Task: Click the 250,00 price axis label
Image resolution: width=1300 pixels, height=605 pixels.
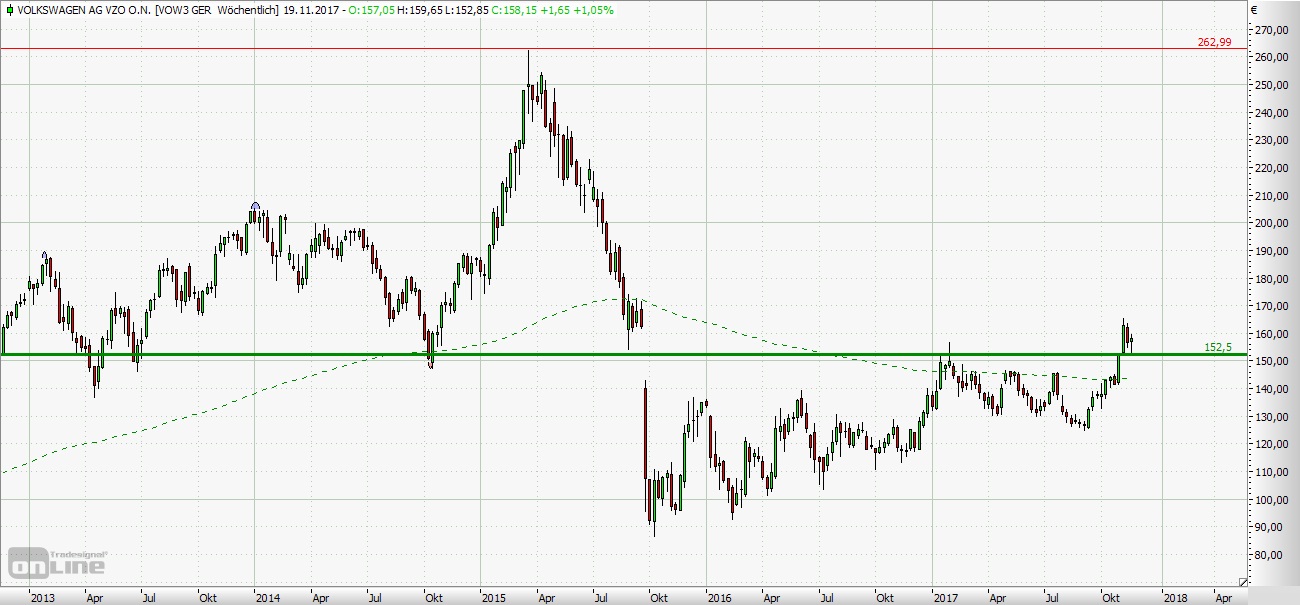Action: click(1272, 85)
